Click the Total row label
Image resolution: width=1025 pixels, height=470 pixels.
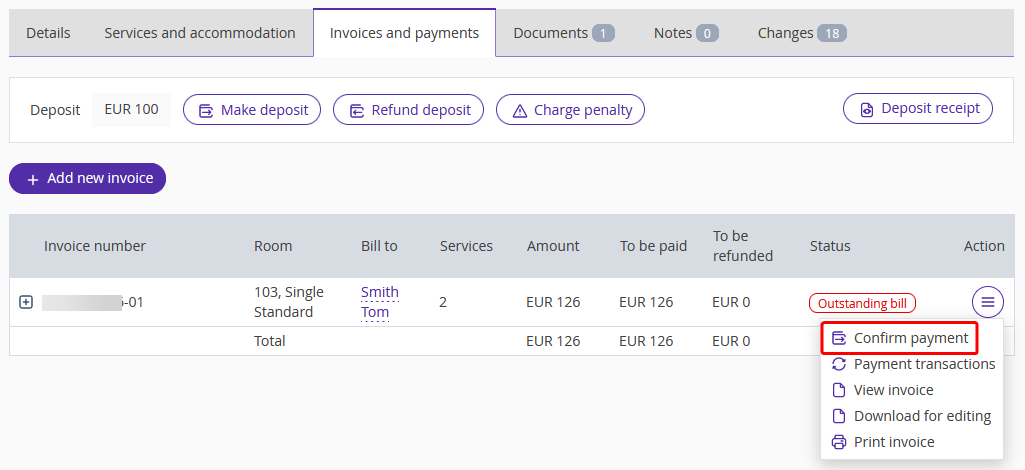269,341
